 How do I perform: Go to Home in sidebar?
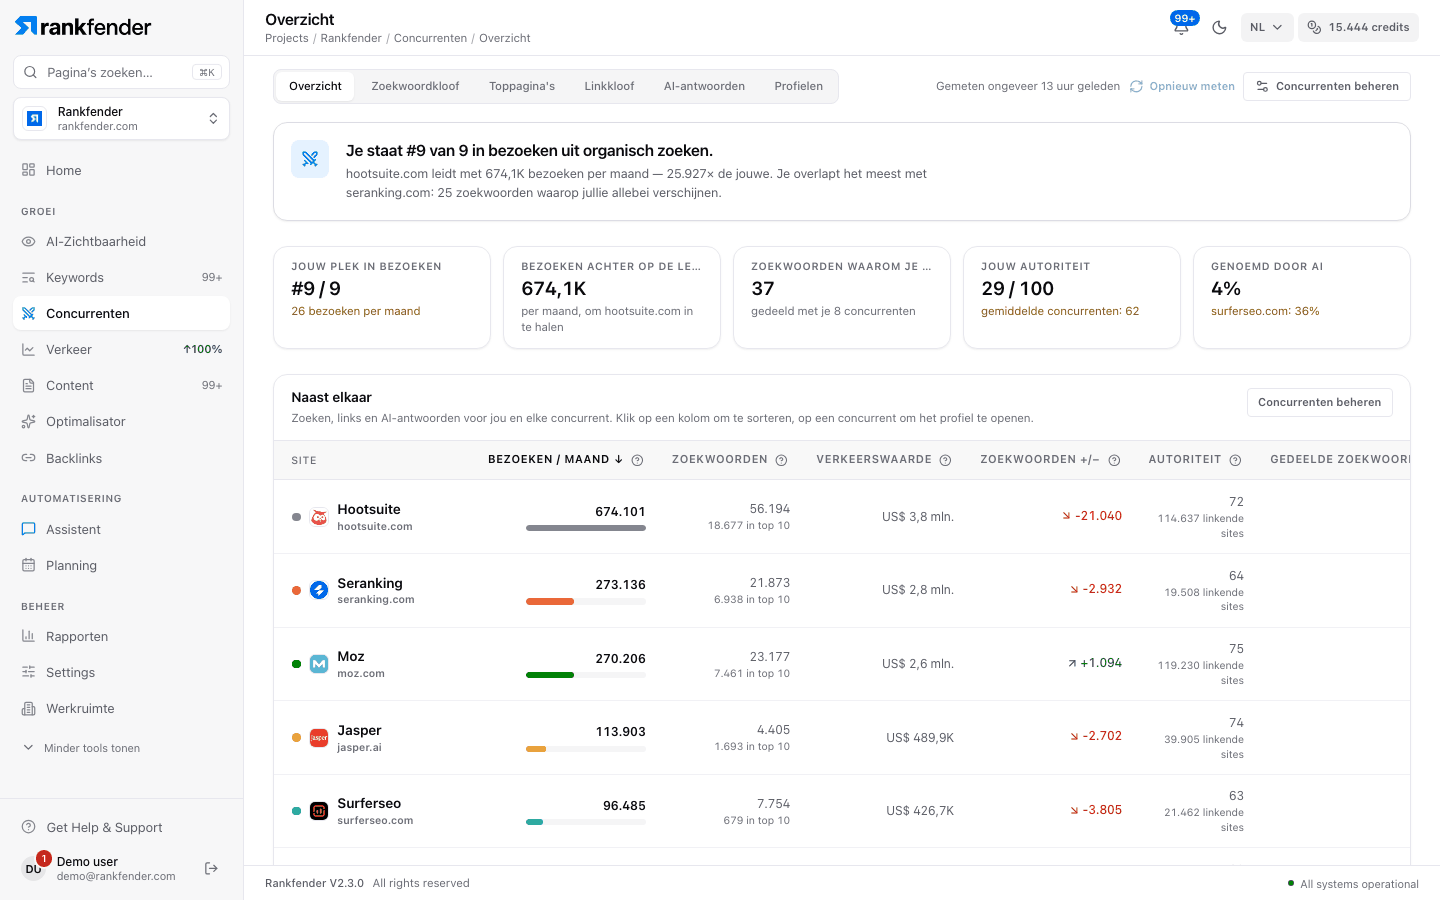tap(121, 170)
